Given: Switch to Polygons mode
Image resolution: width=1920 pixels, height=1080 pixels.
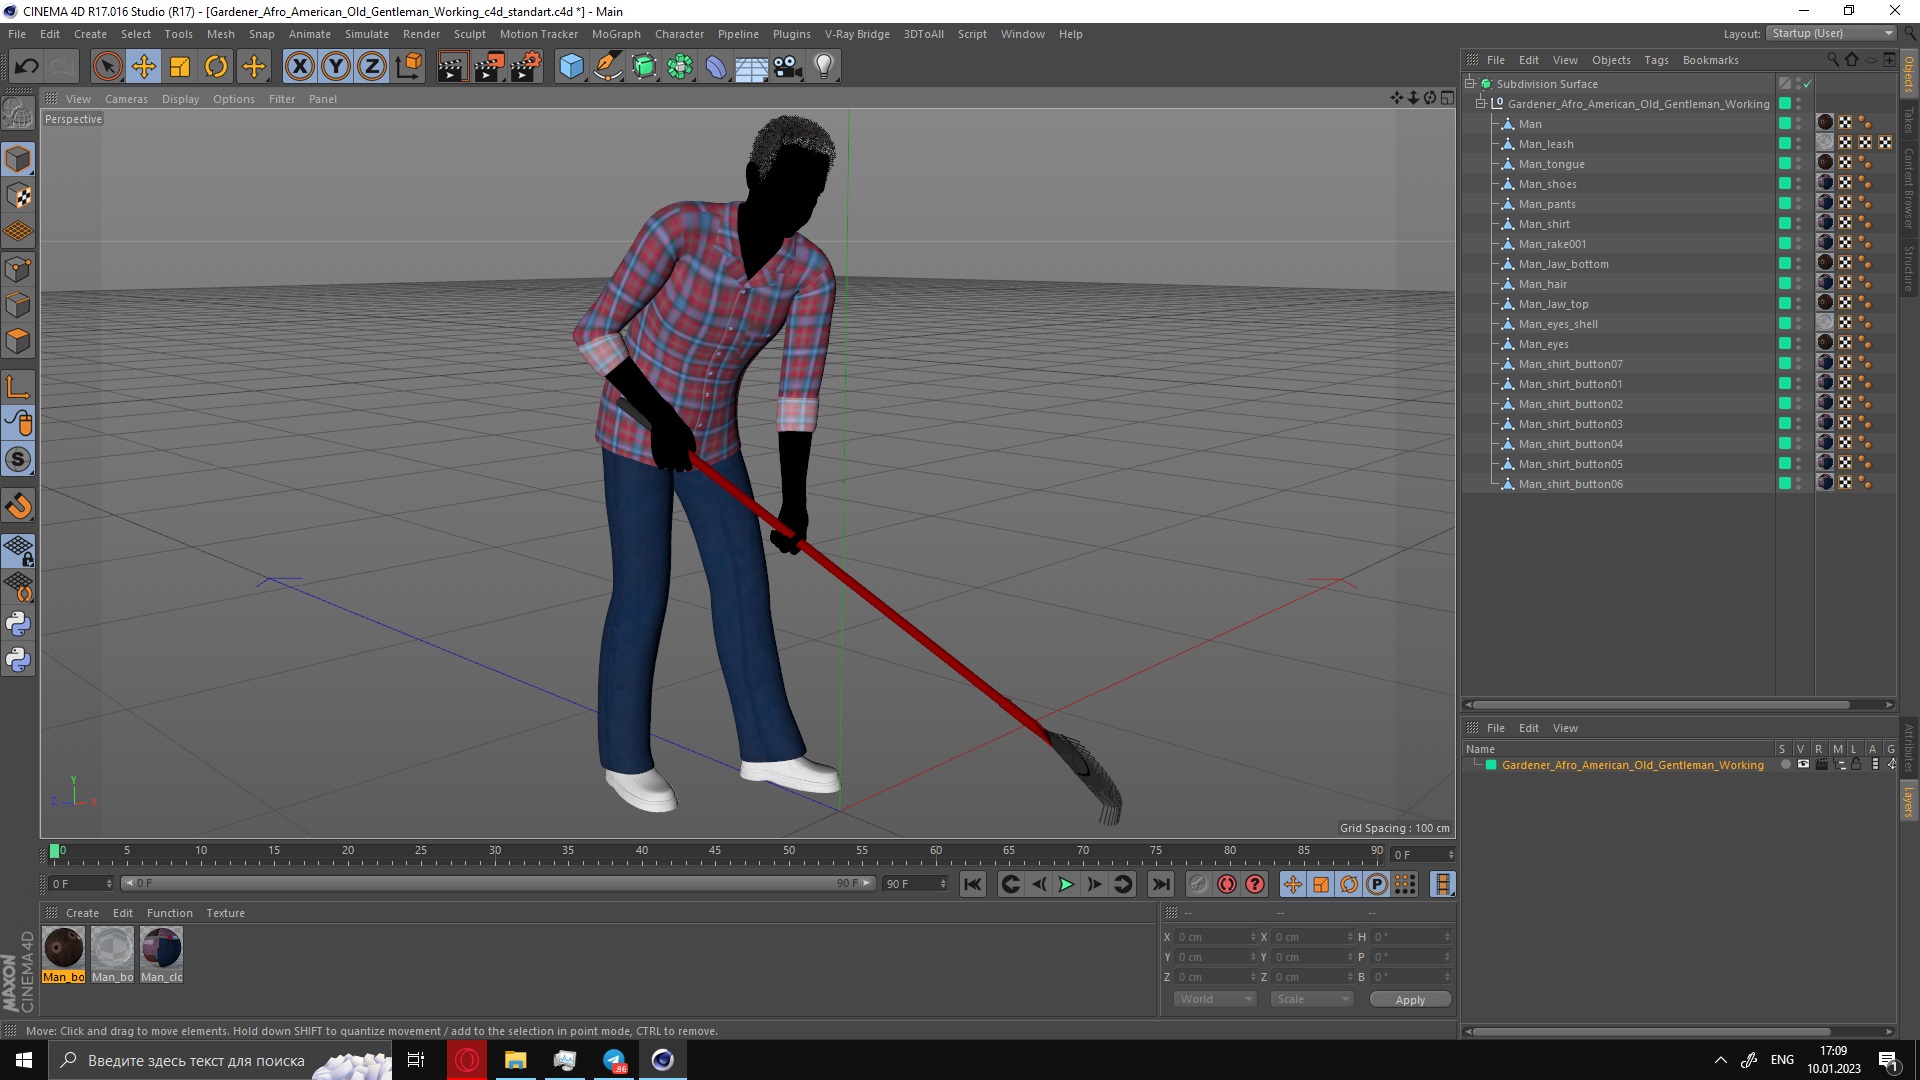Looking at the screenshot, I should (18, 341).
